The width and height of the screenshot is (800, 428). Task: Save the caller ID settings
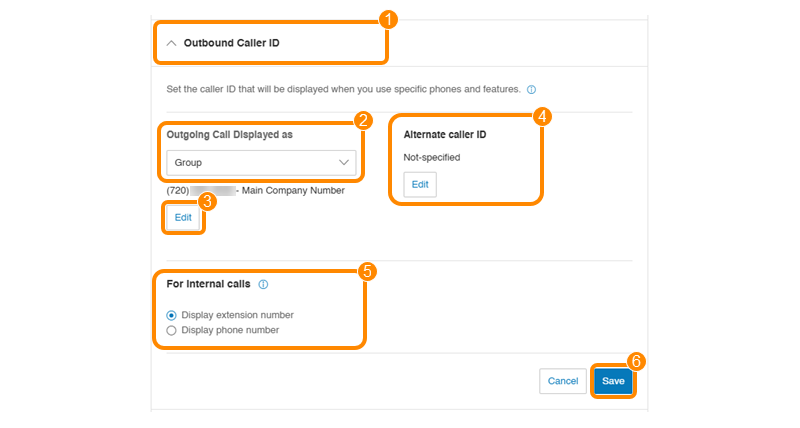[x=613, y=381]
